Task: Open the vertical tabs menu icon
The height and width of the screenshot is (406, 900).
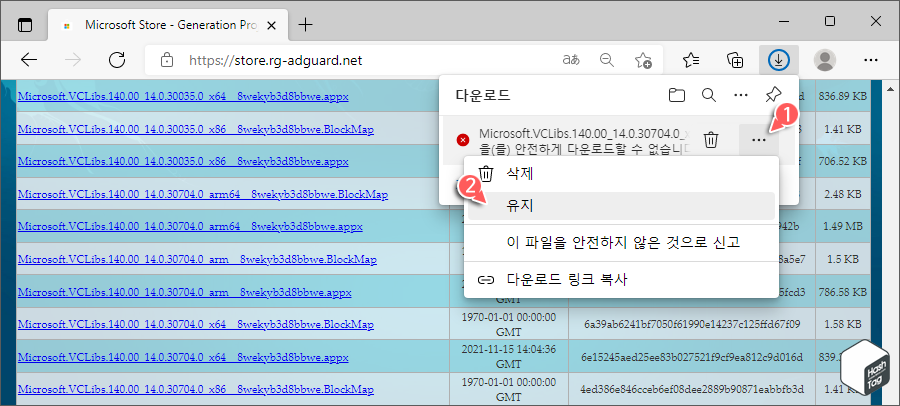Action: [x=25, y=25]
